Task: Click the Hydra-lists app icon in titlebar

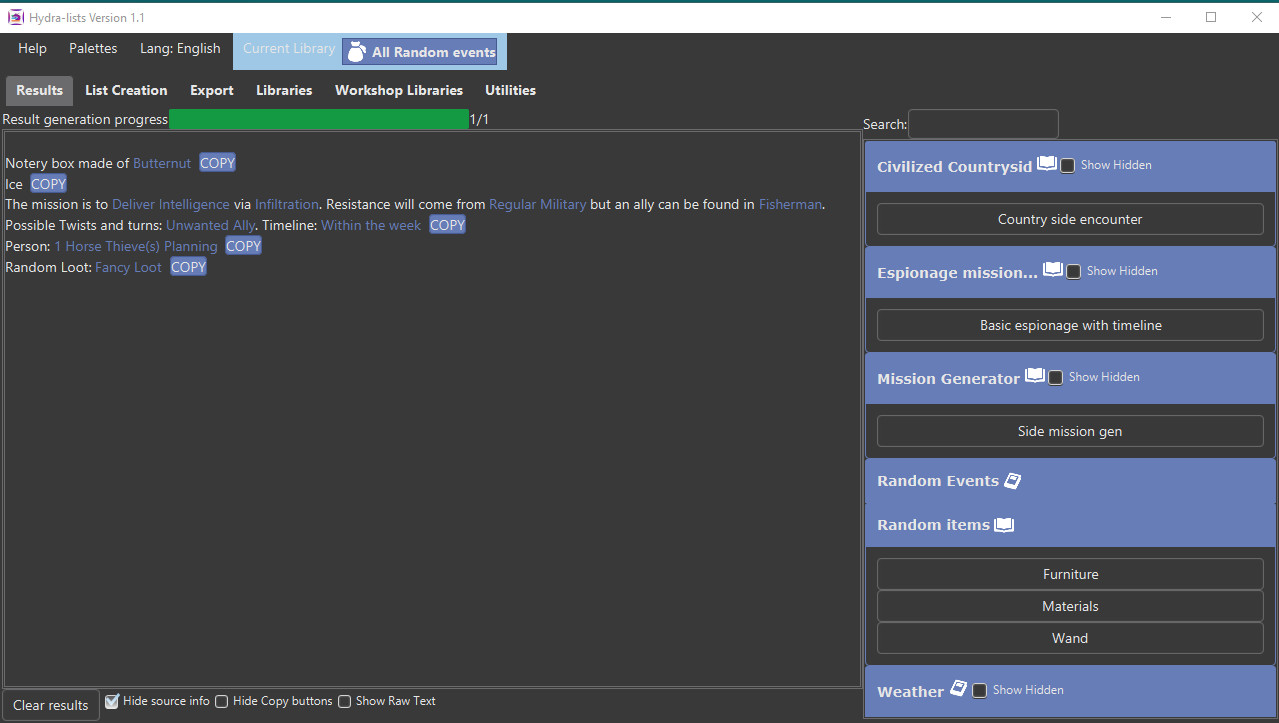Action: (x=15, y=17)
